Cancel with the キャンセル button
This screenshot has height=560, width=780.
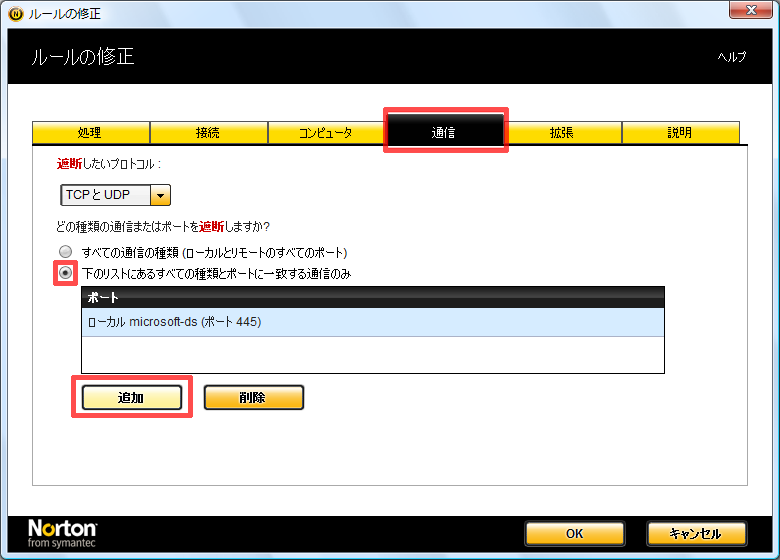click(x=696, y=534)
